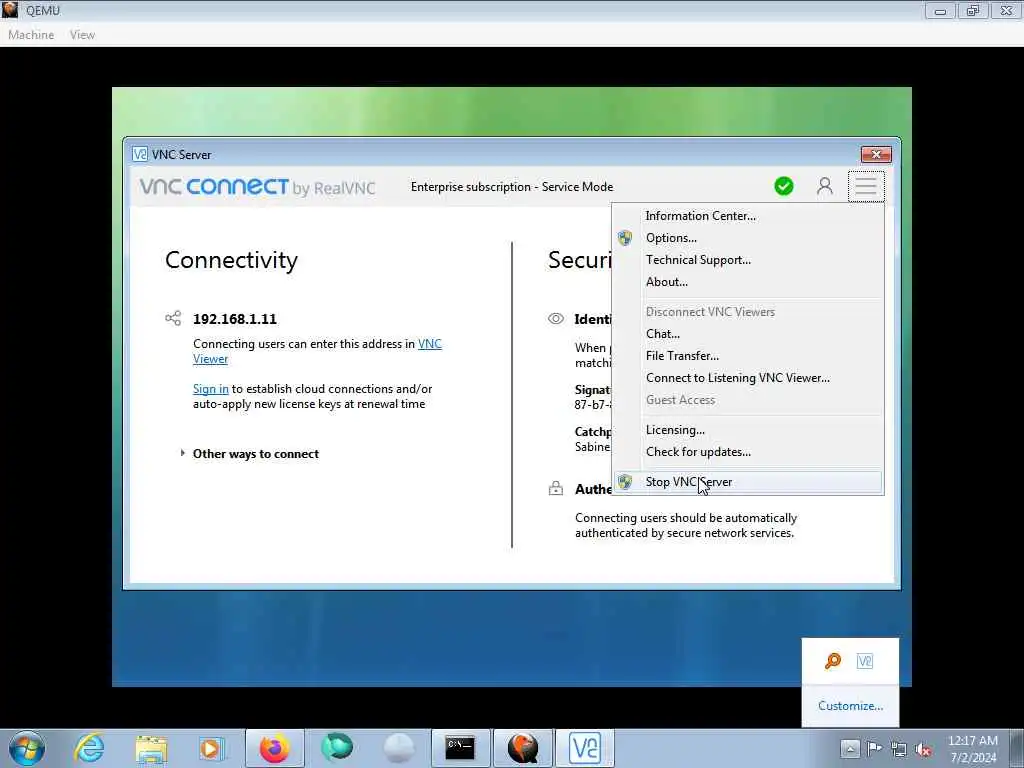Click the green checkmark status icon
1024x768 pixels.
click(x=784, y=187)
